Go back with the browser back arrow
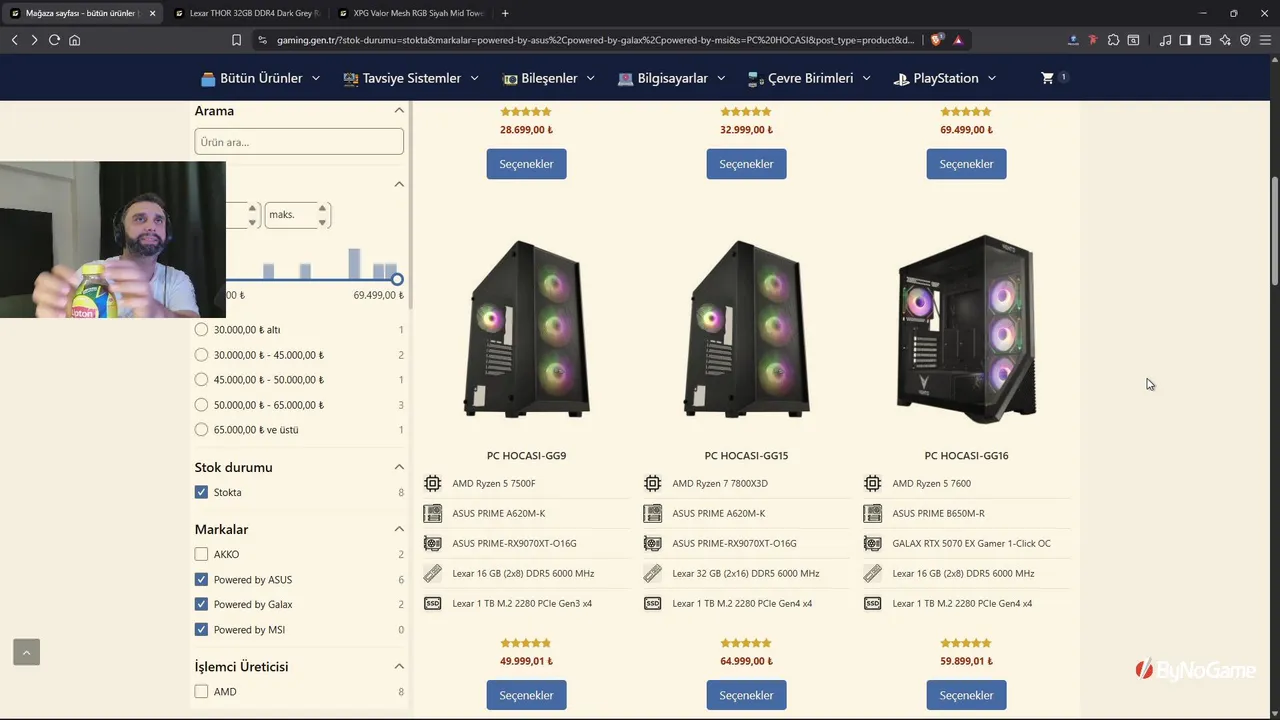This screenshot has width=1280, height=720. click(14, 40)
